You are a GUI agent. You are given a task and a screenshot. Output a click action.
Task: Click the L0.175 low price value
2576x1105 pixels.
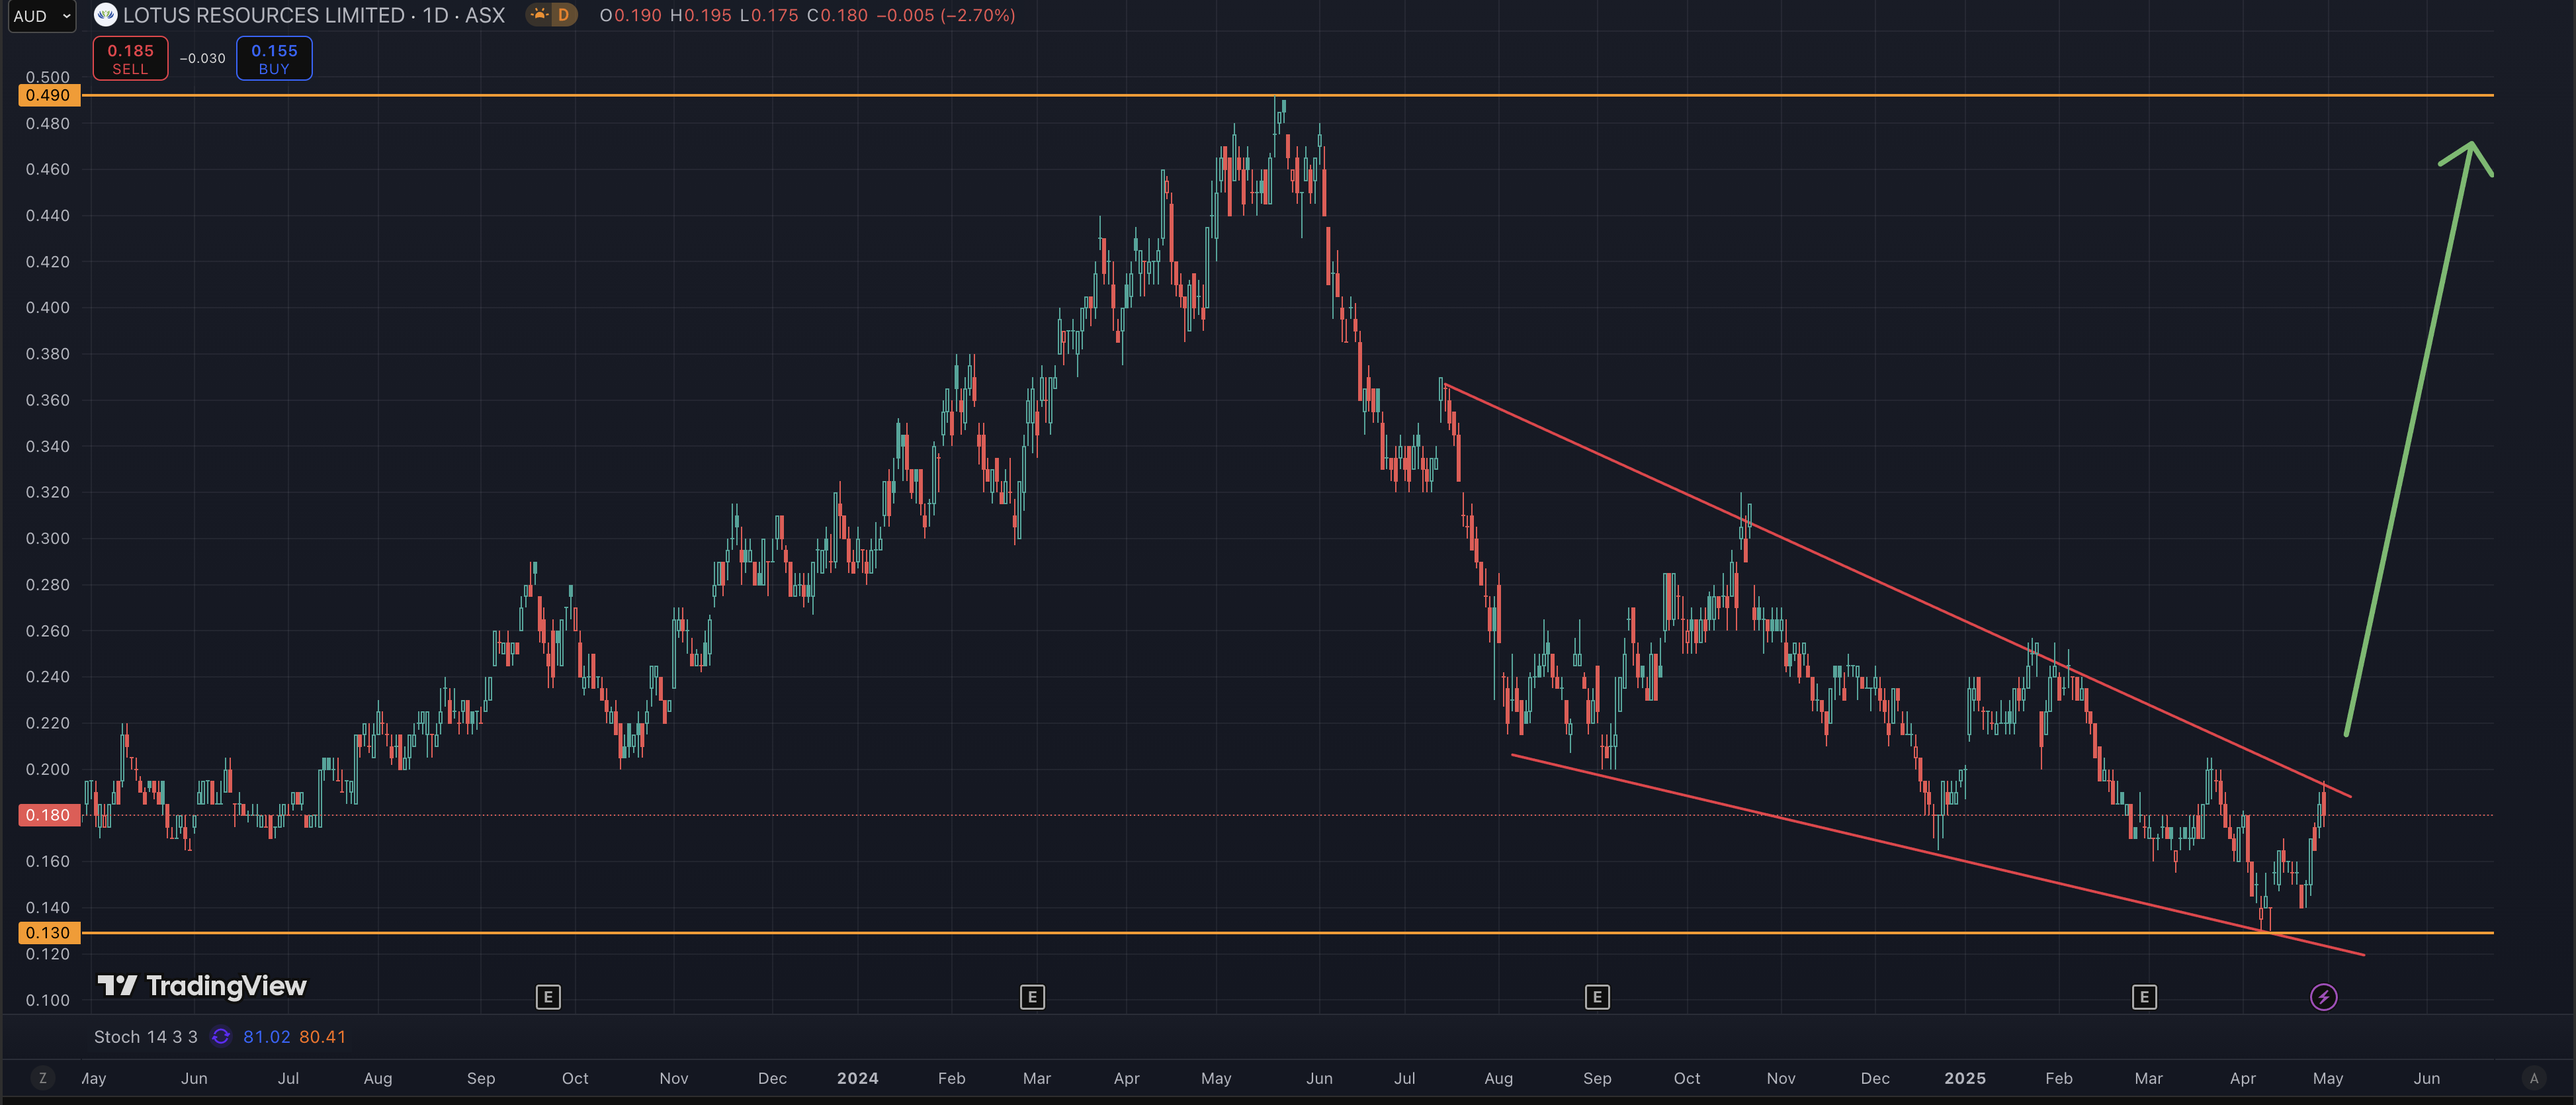coord(769,15)
